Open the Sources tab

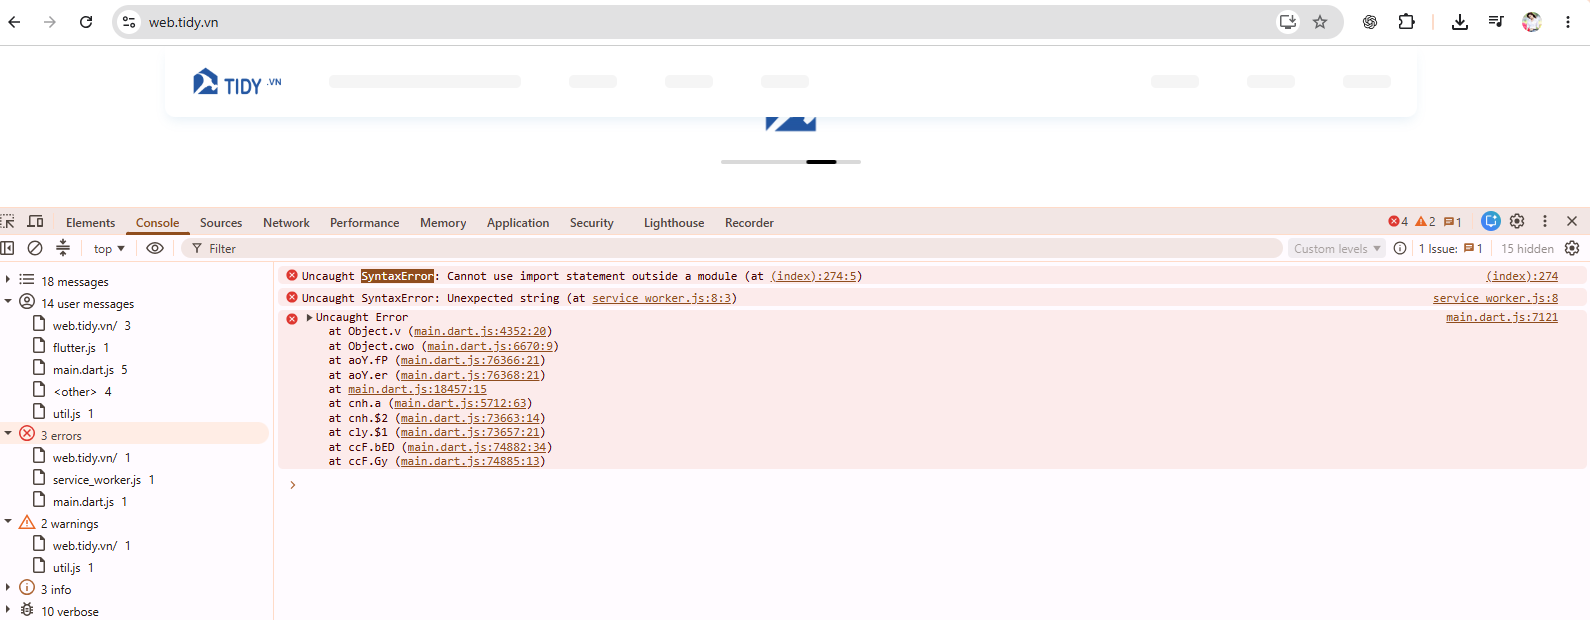[221, 223]
